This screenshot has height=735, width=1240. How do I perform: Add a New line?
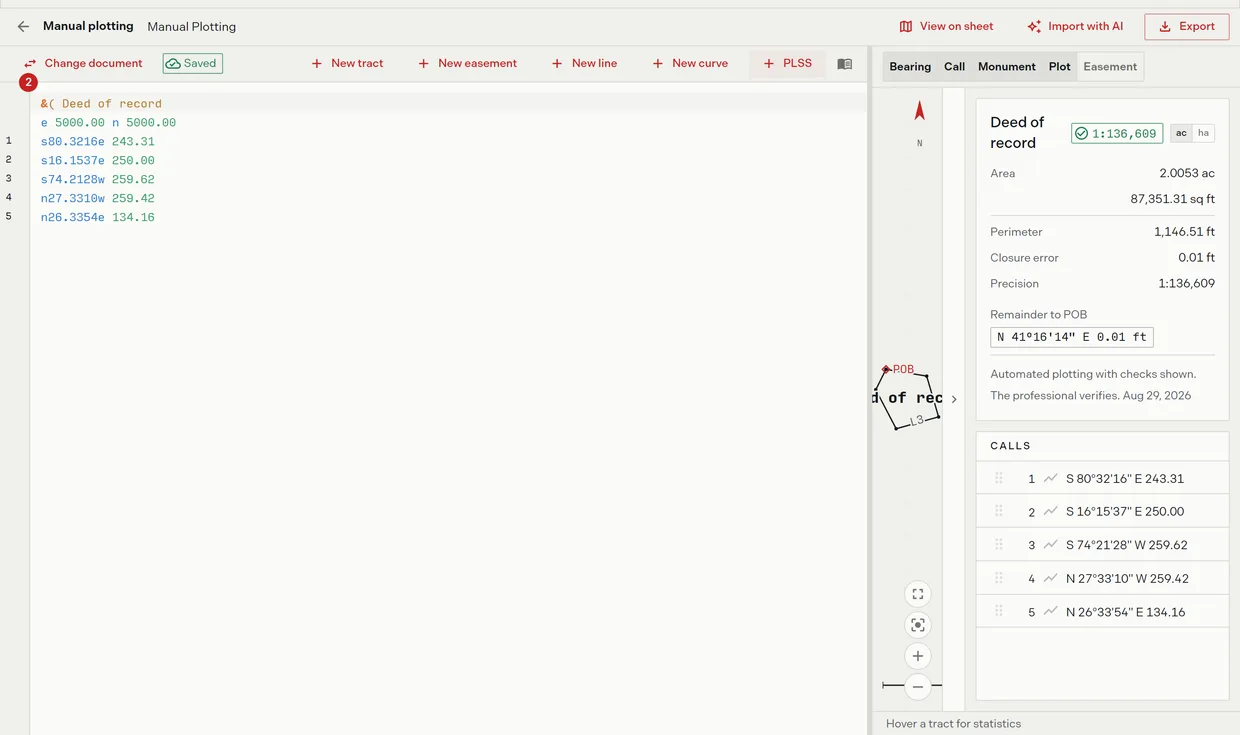coord(584,63)
